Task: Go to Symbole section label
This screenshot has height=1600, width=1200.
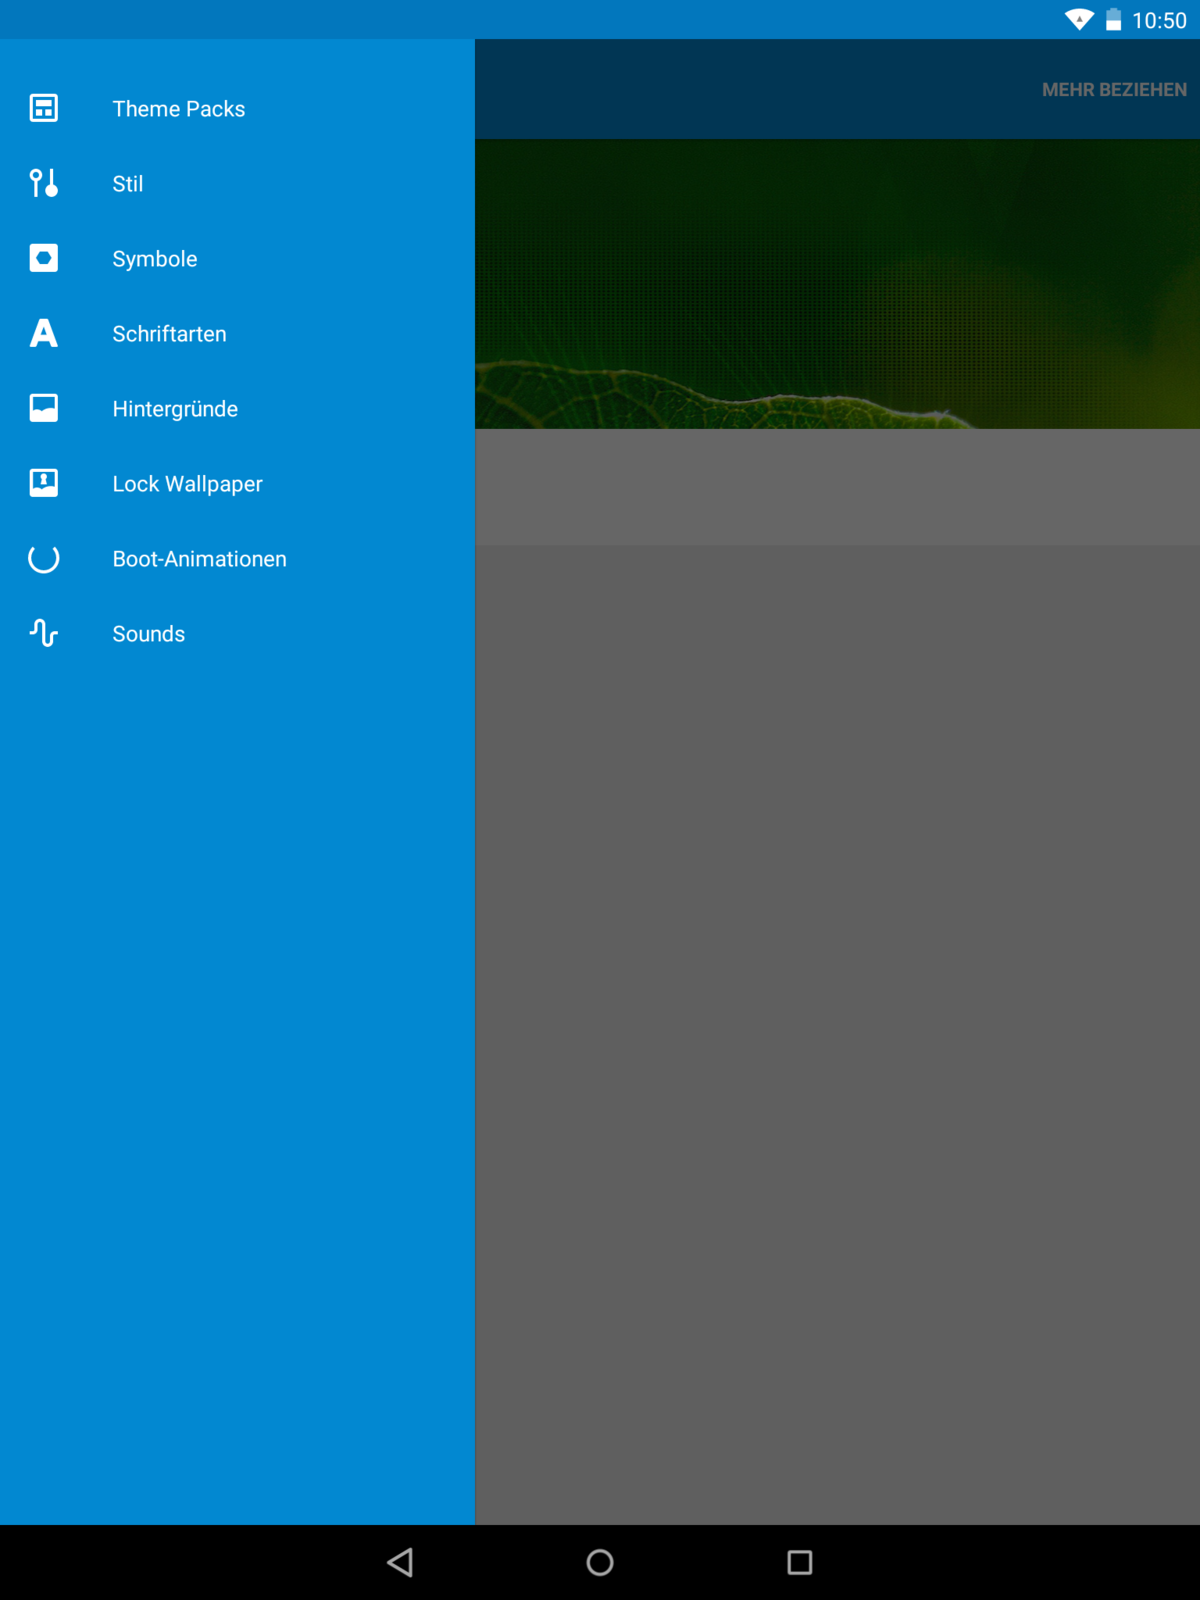Action: click(x=155, y=259)
